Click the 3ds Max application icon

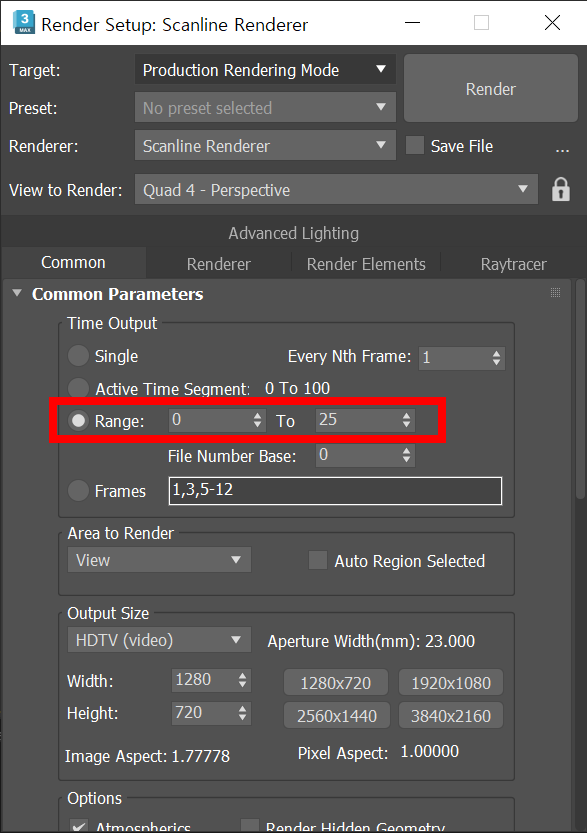coord(24,23)
